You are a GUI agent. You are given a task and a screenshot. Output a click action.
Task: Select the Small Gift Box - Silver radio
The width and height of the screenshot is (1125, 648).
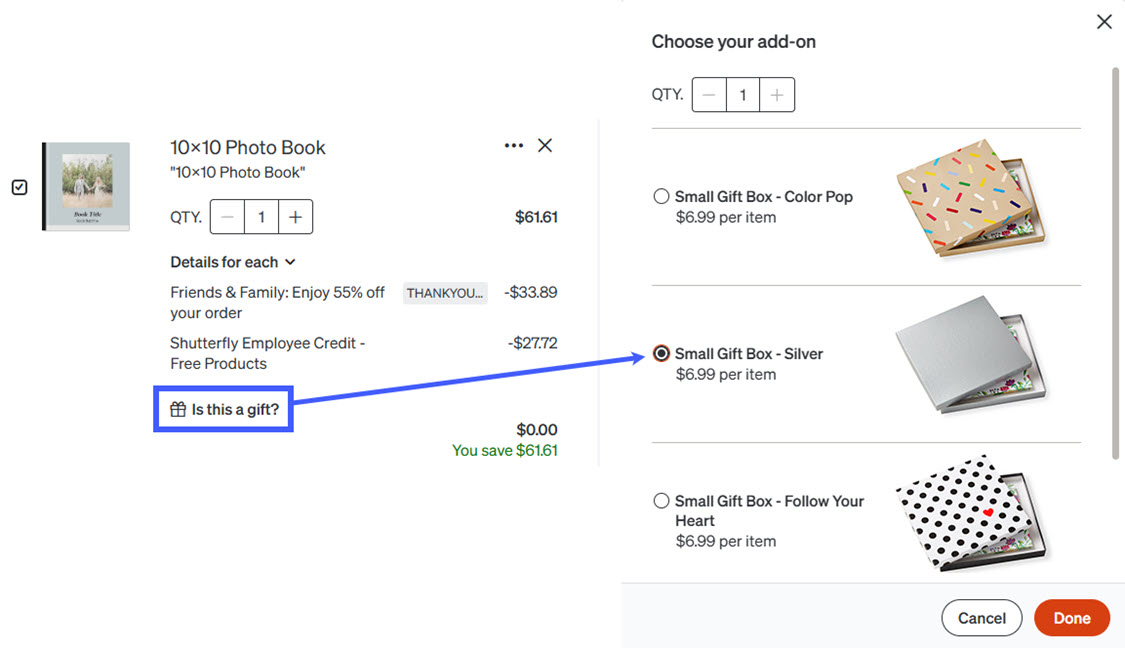coord(662,353)
